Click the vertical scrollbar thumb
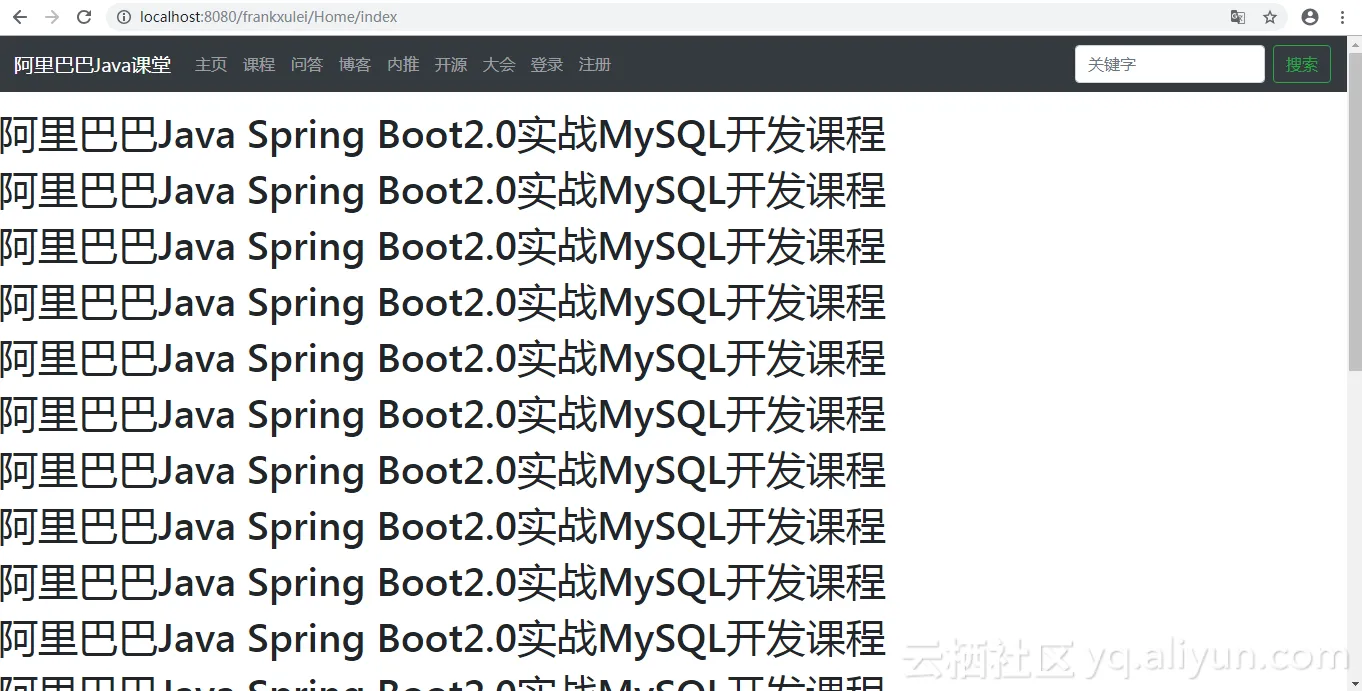The height and width of the screenshot is (691, 1362). tap(1355, 211)
